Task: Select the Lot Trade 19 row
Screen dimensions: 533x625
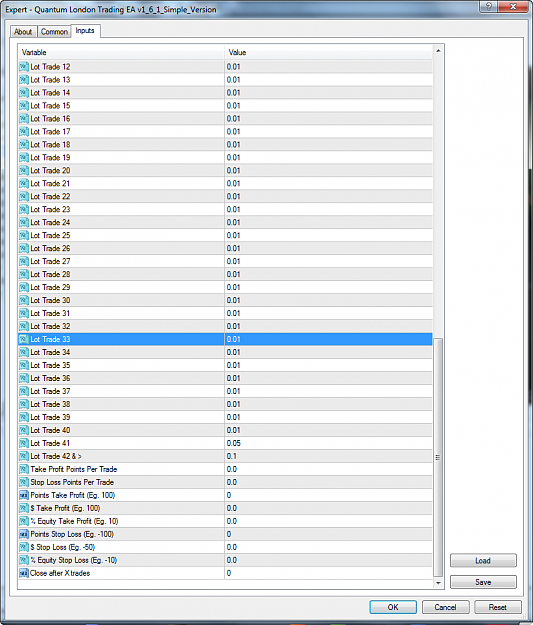Action: 225,157
